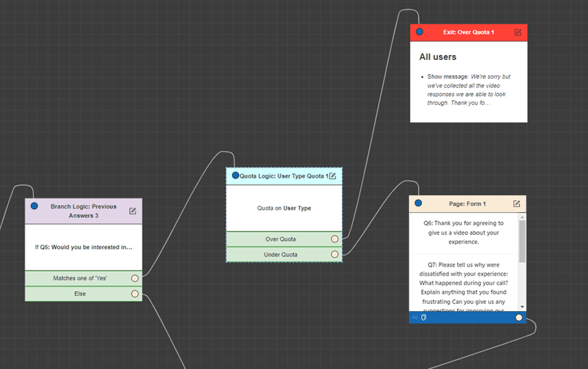Select the Else branch row
The width and height of the screenshot is (588, 369).
click(x=84, y=294)
